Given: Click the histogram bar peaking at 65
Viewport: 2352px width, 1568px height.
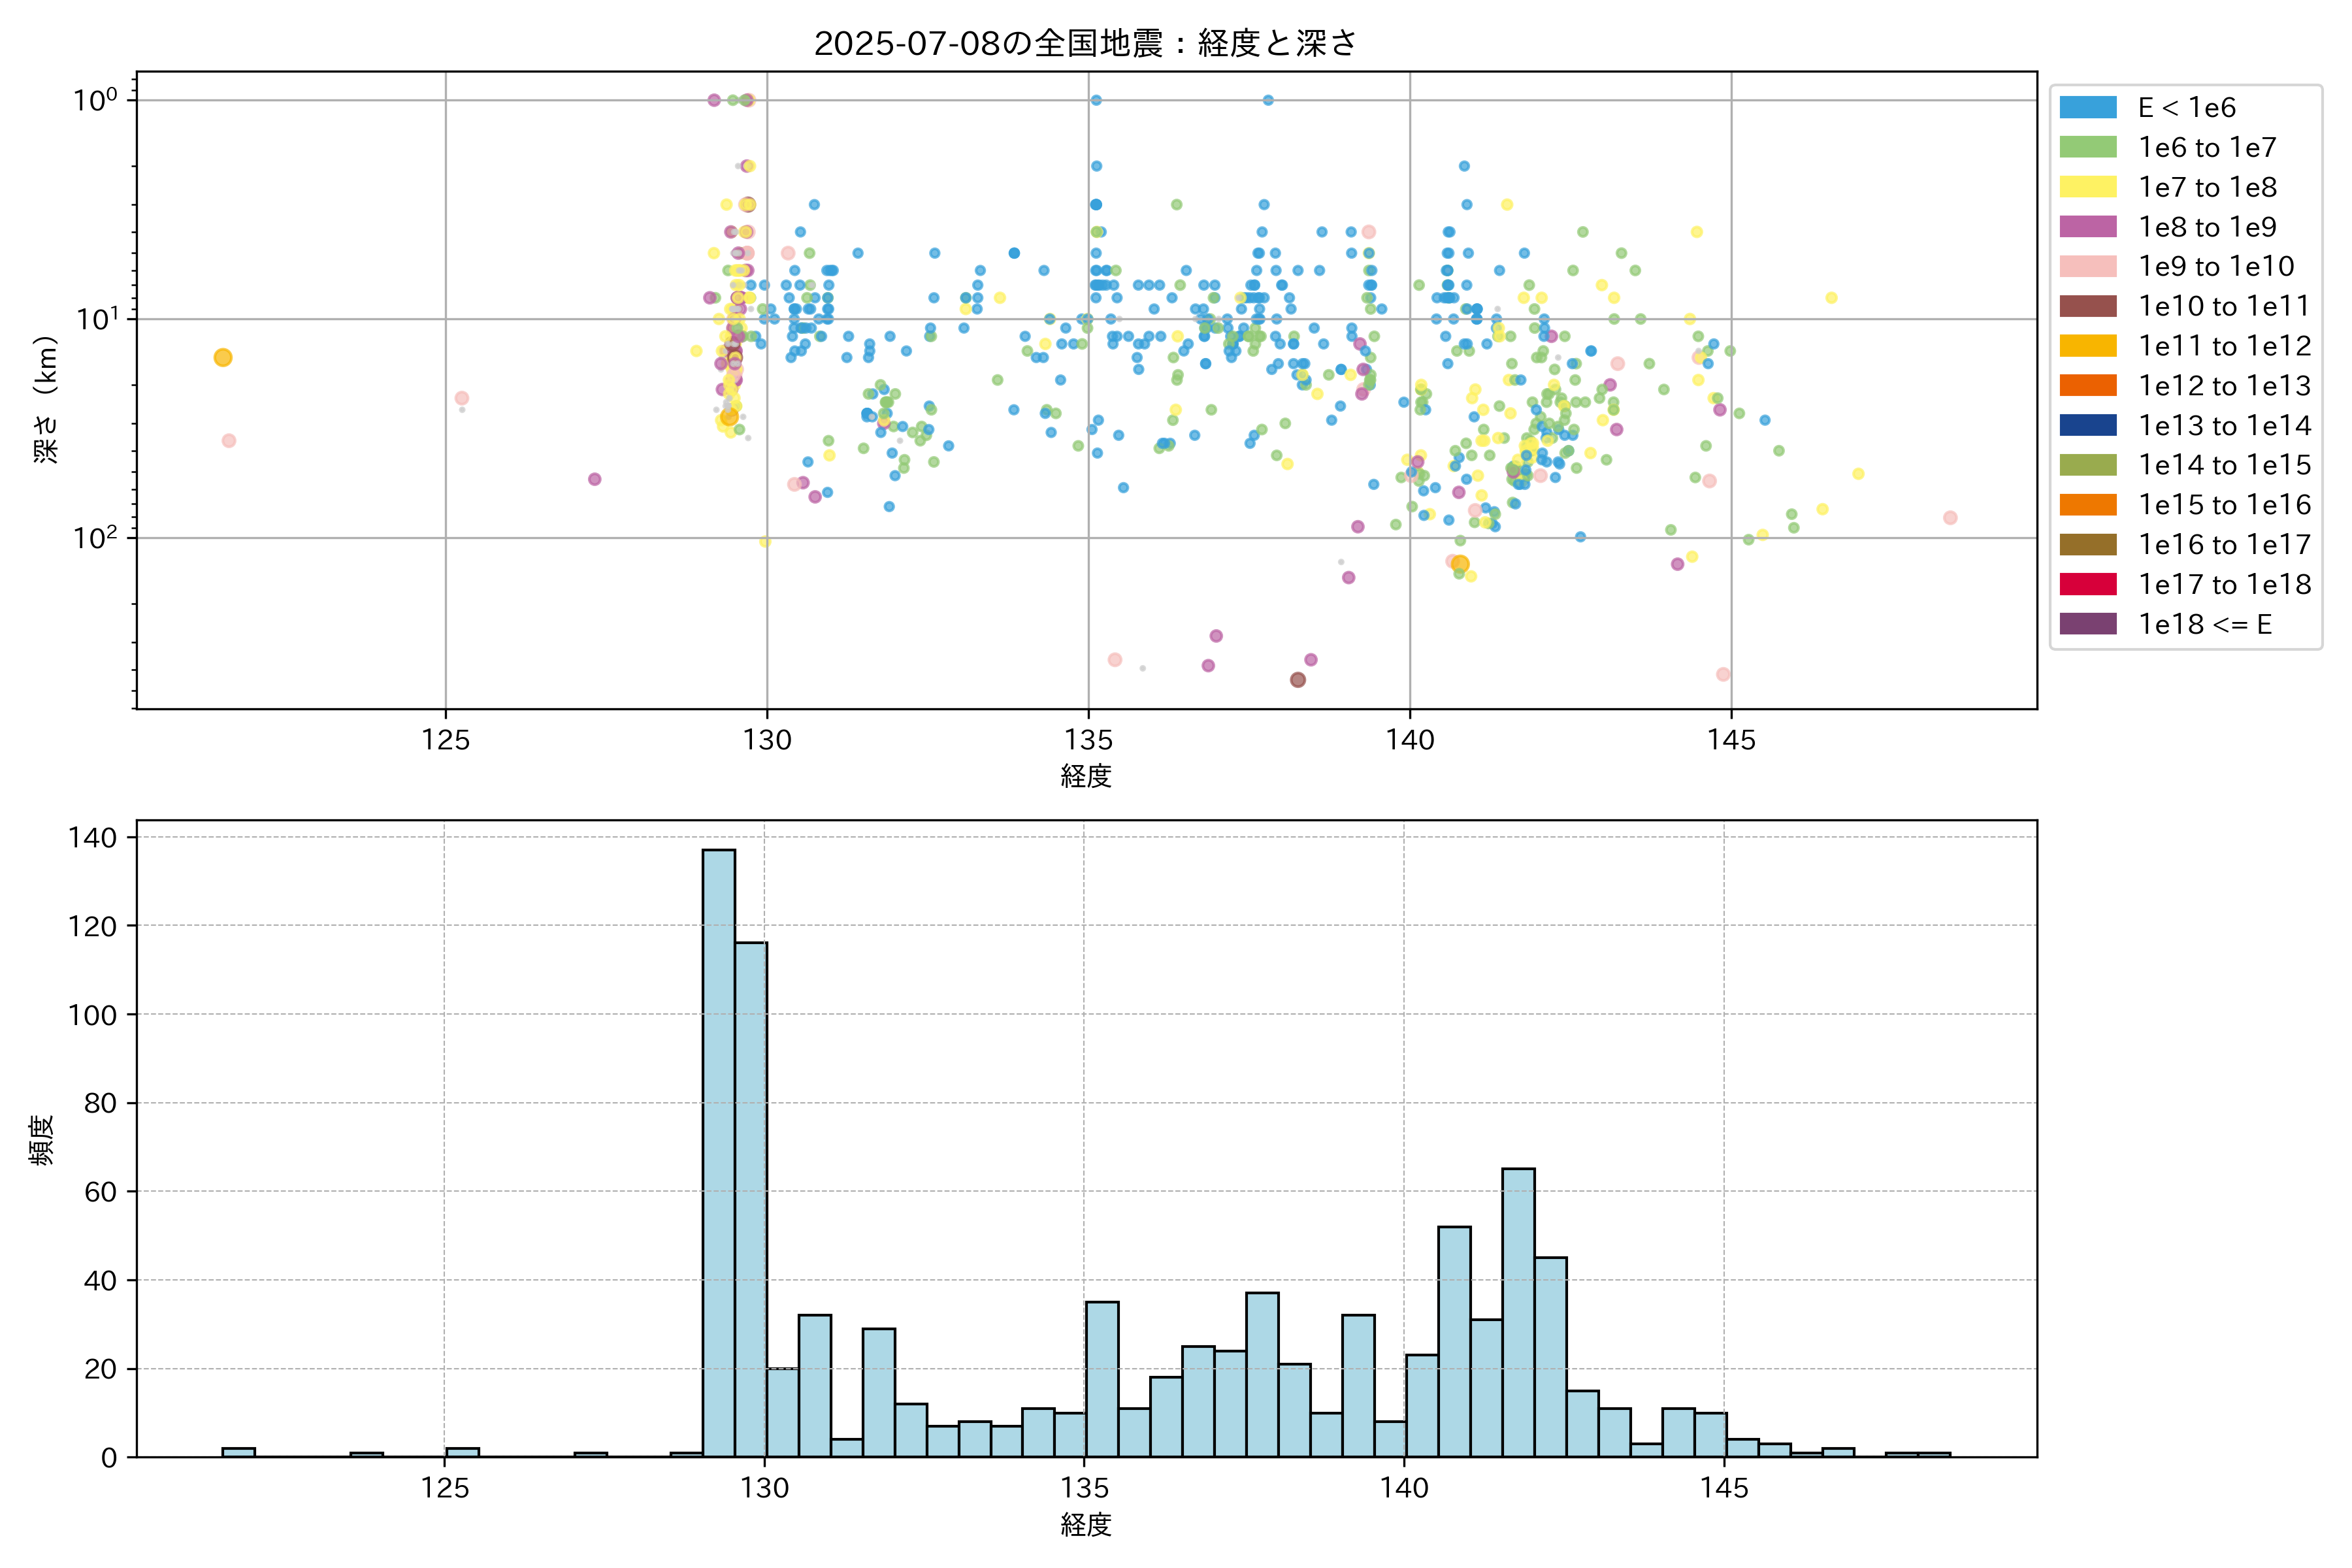Looking at the screenshot, I should click(1518, 1312).
